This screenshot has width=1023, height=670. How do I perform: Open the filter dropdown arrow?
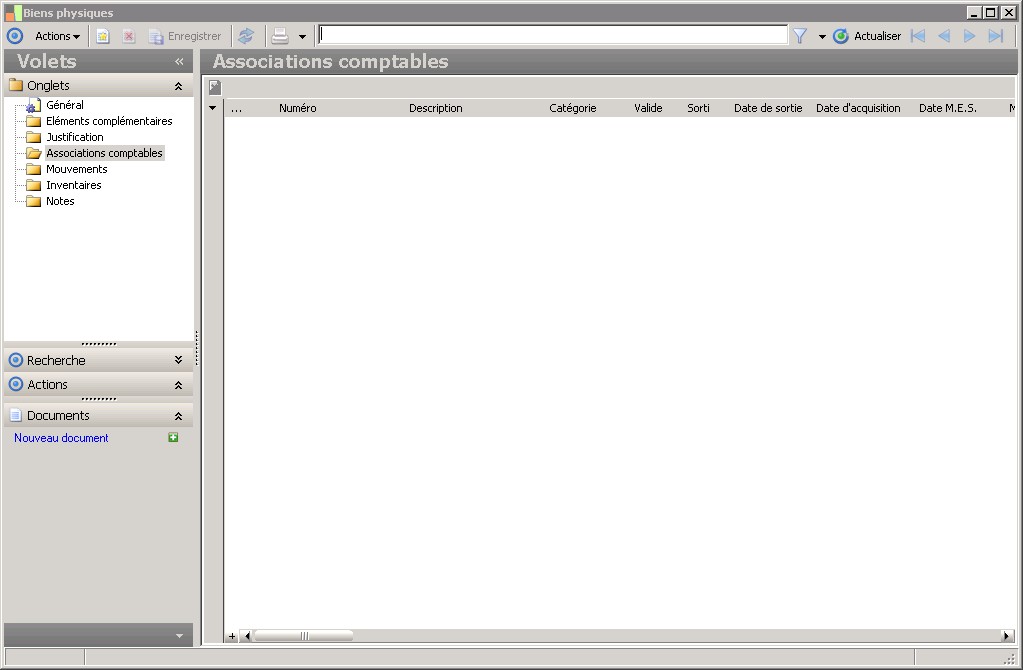coord(822,37)
